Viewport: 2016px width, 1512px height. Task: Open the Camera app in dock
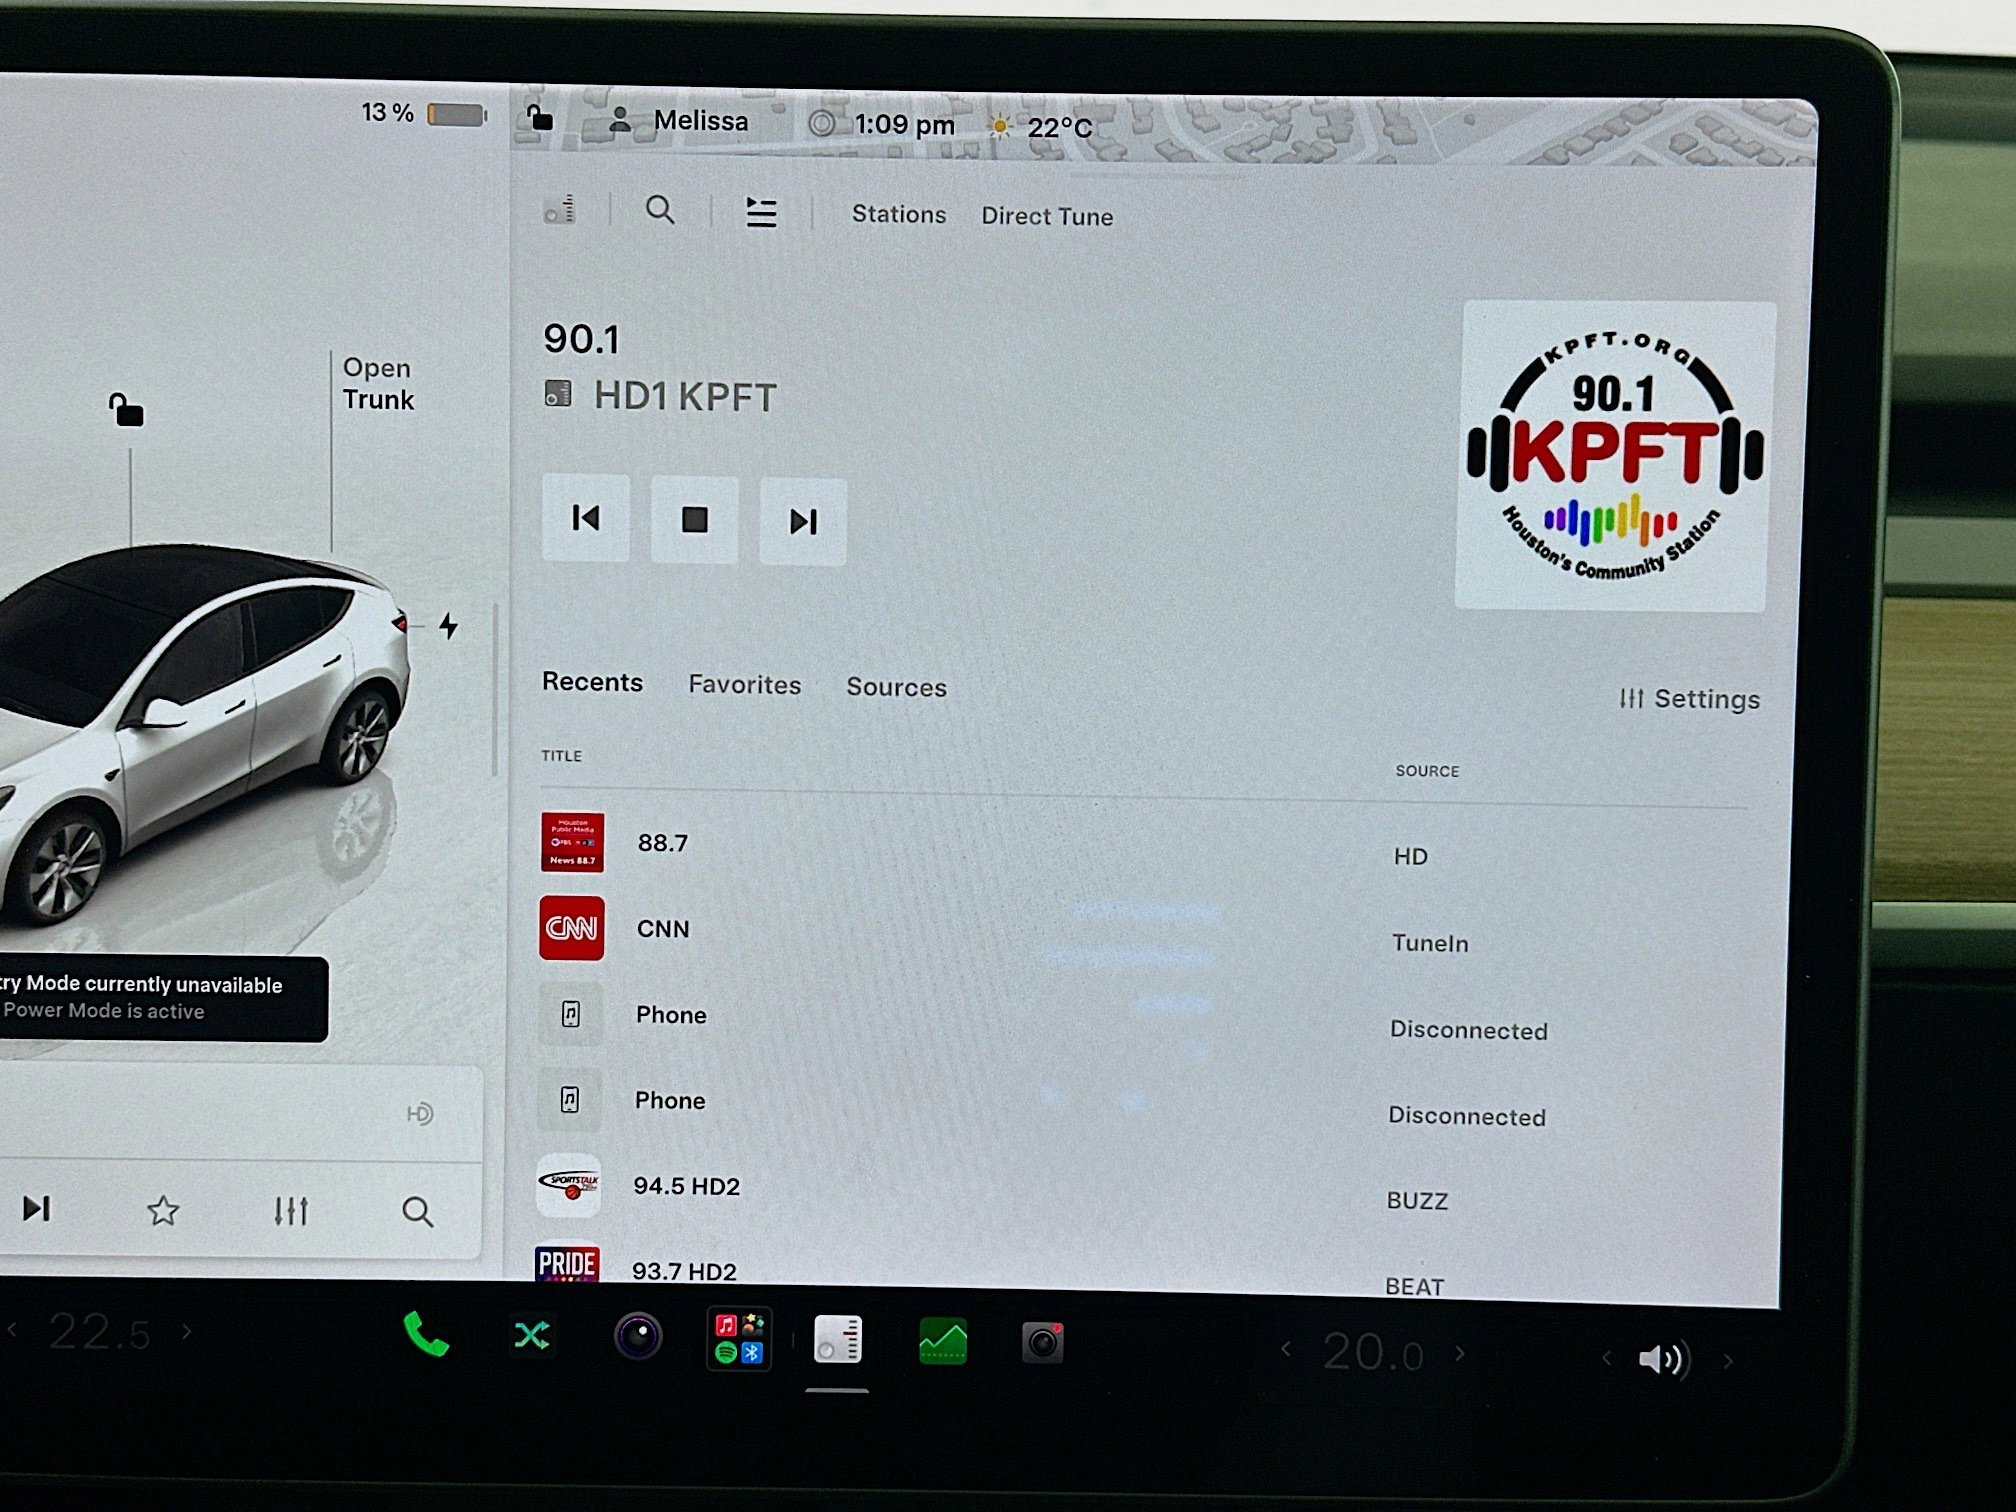coord(1043,1343)
